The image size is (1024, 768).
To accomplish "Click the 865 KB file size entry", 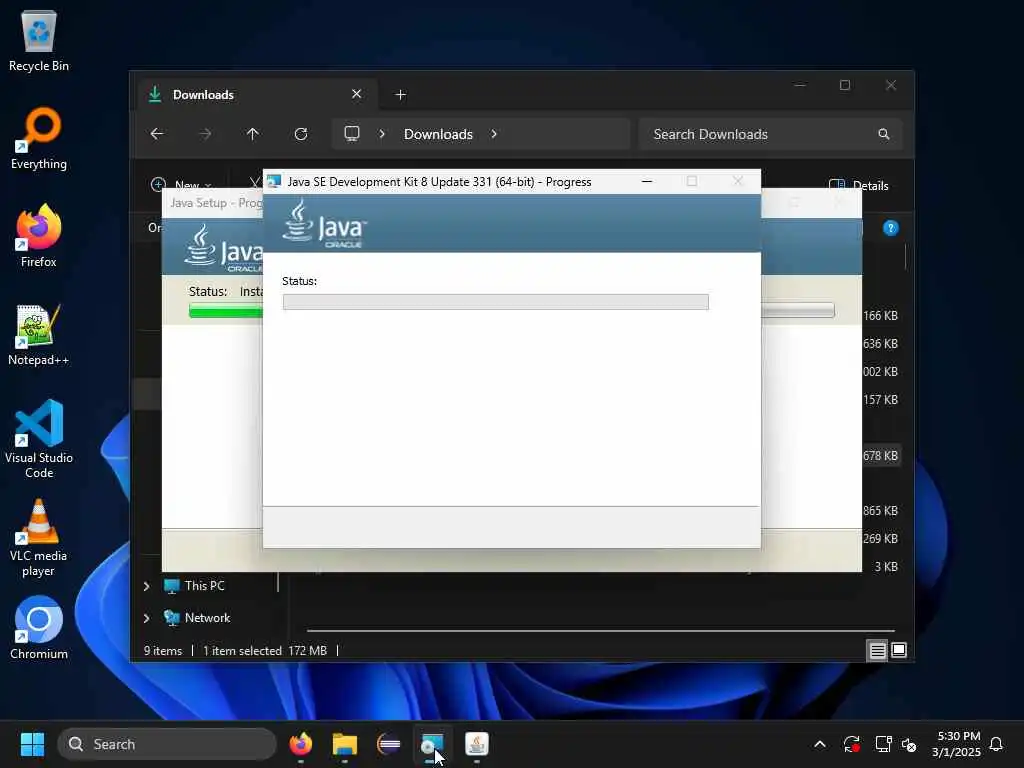I will 880,511.
